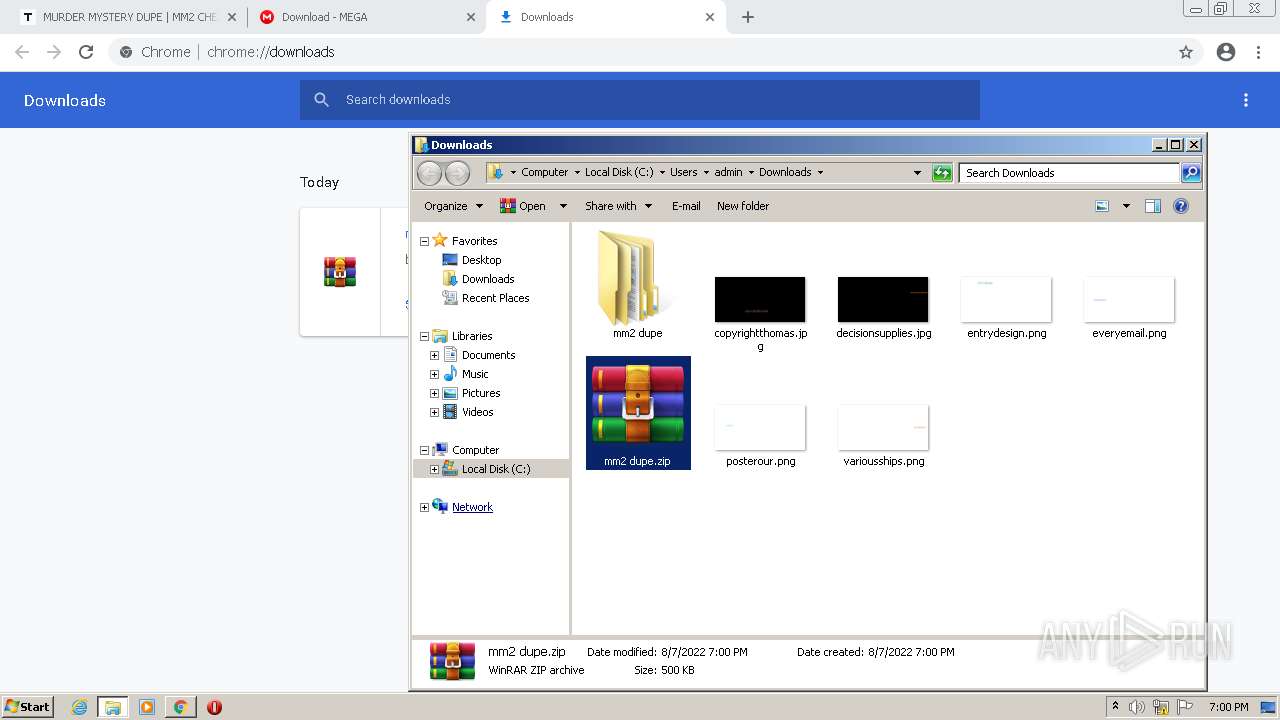Select Pictures library
Image resolution: width=1280 pixels, height=720 pixels.
[x=480, y=393]
